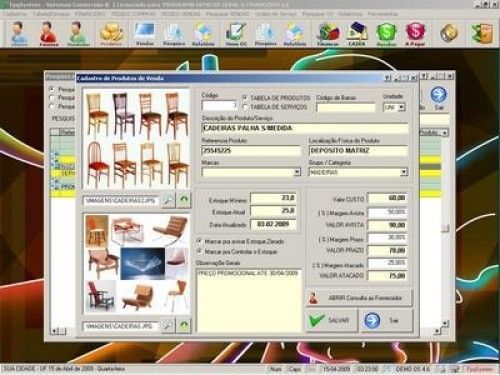The height and width of the screenshot is (375, 500).
Task: Click the blue arrow Sair icon in background window
Action: coord(439,95)
